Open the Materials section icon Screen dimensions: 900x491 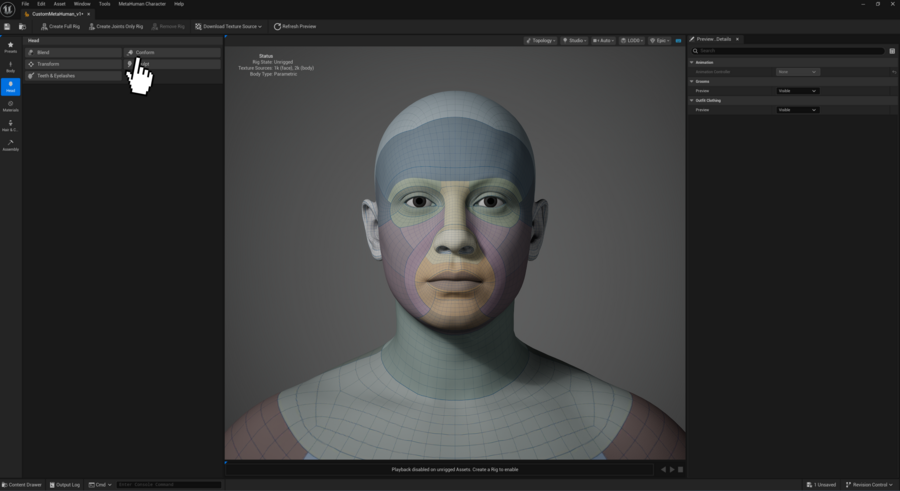10,106
